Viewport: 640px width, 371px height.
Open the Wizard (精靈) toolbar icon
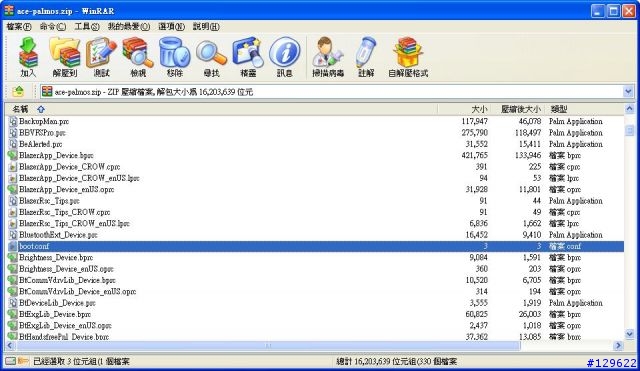click(x=248, y=53)
